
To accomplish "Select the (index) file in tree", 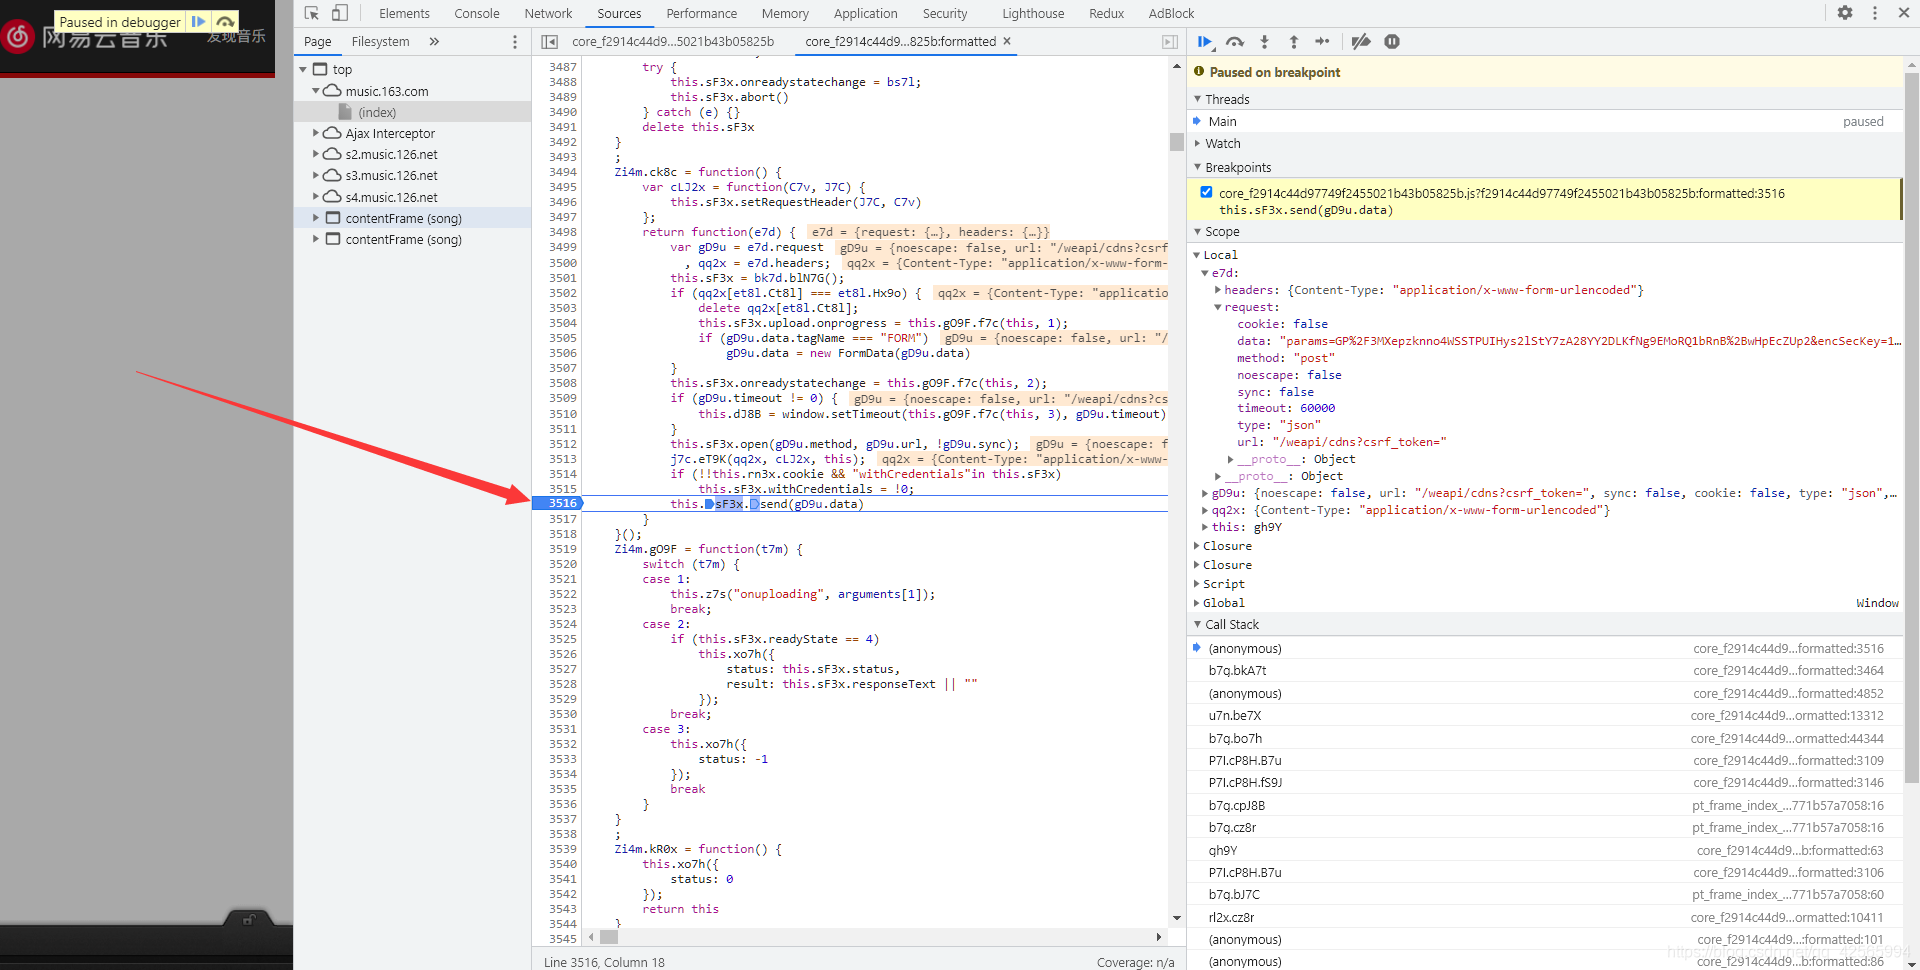I will (377, 112).
